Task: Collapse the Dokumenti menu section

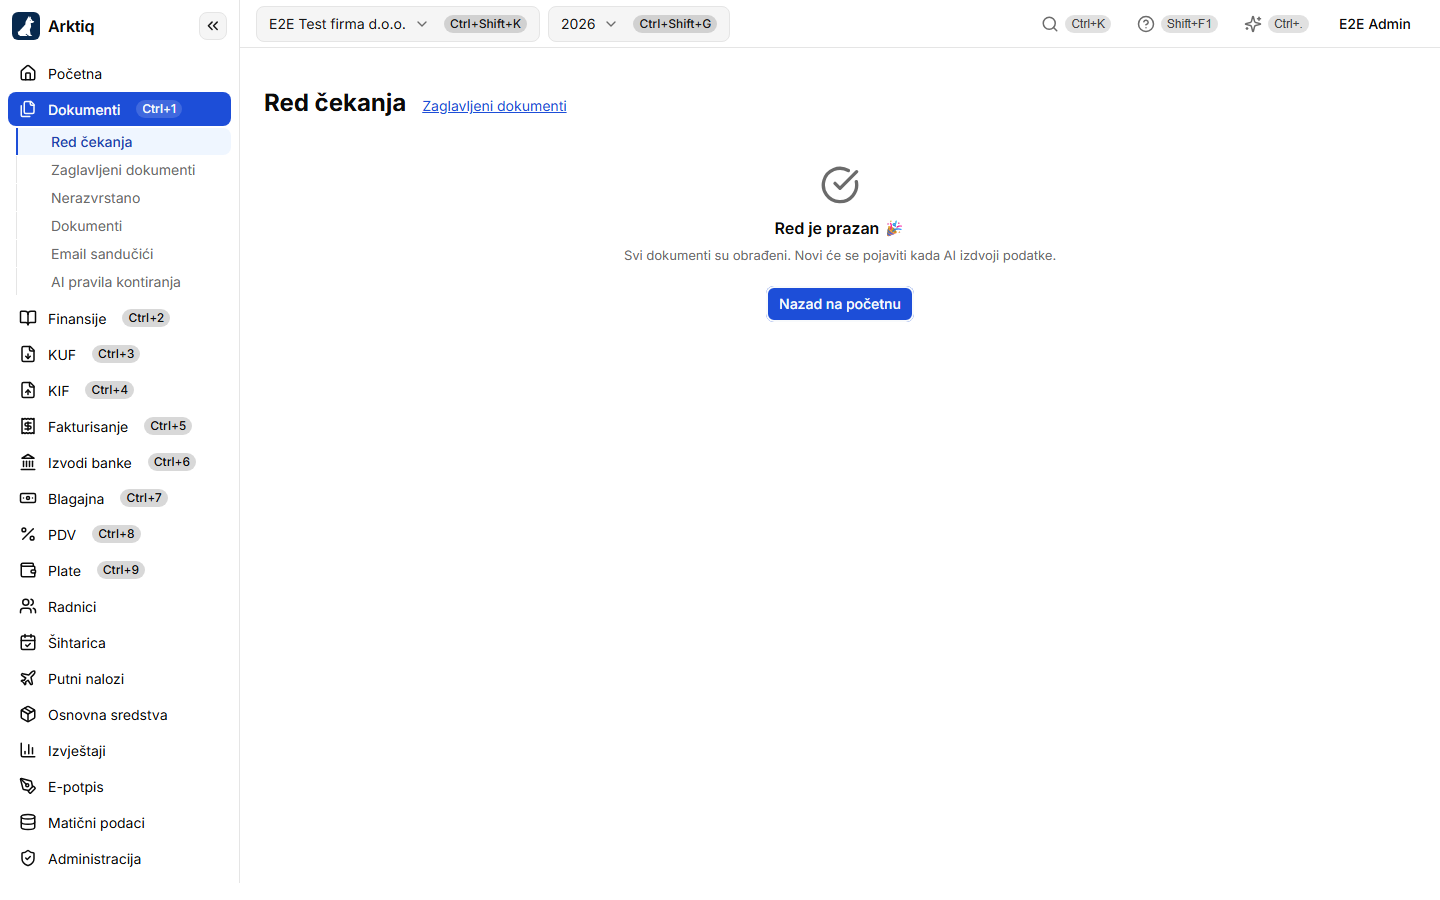Action: click(x=119, y=109)
